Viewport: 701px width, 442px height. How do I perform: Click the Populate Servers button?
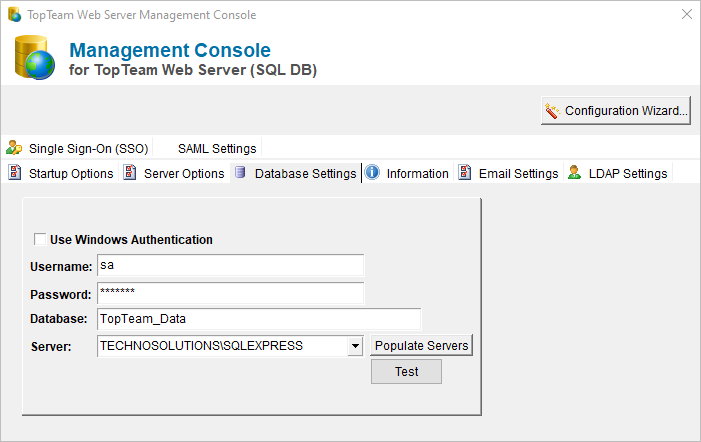[x=421, y=345]
